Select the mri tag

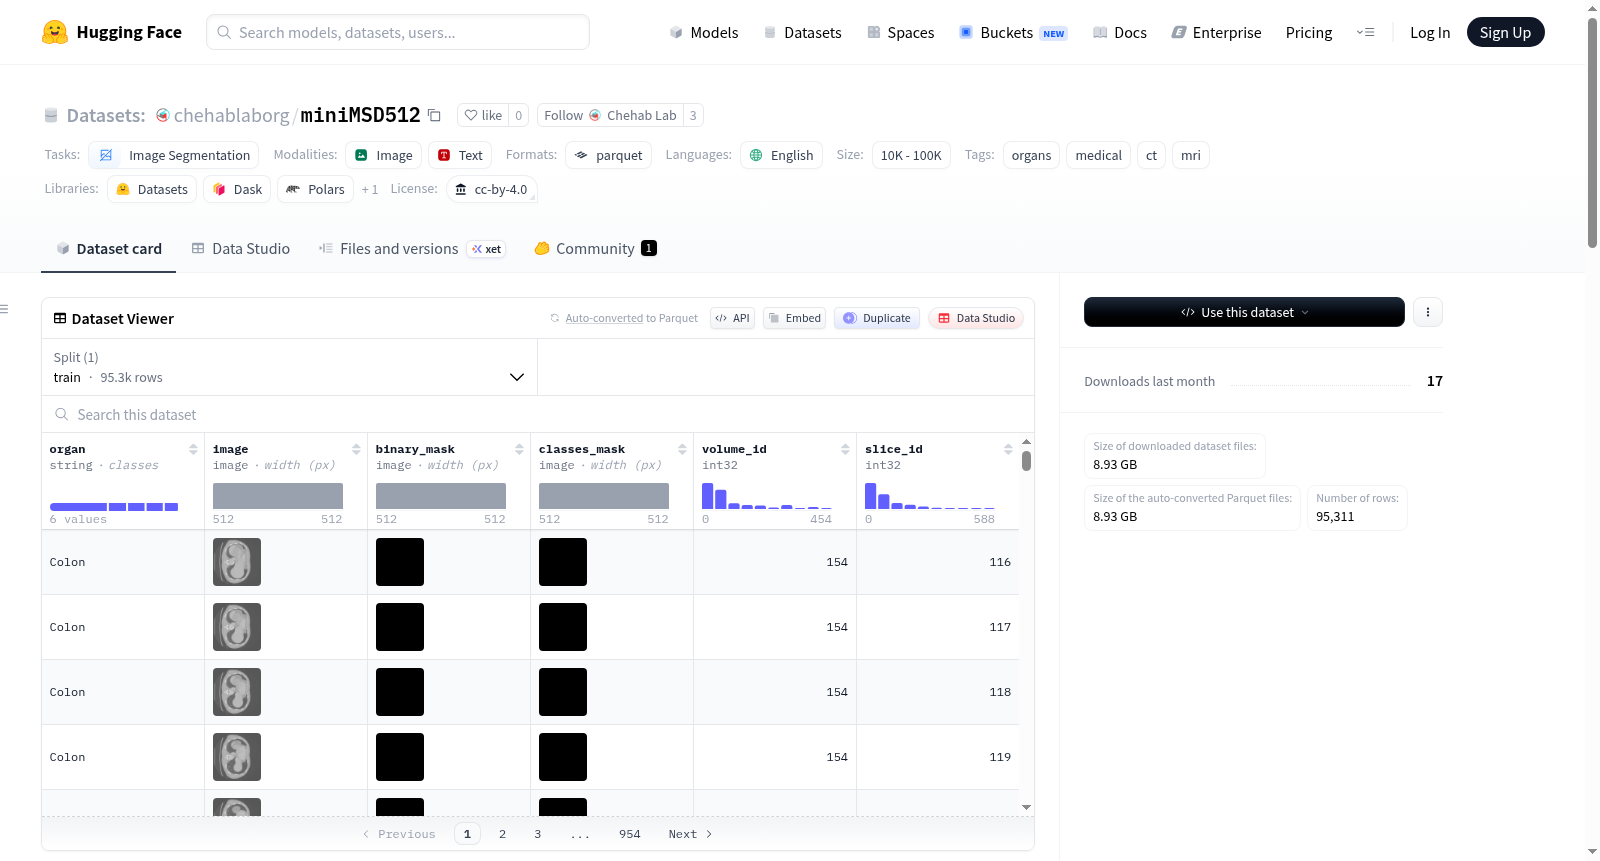pyautogui.click(x=1190, y=155)
